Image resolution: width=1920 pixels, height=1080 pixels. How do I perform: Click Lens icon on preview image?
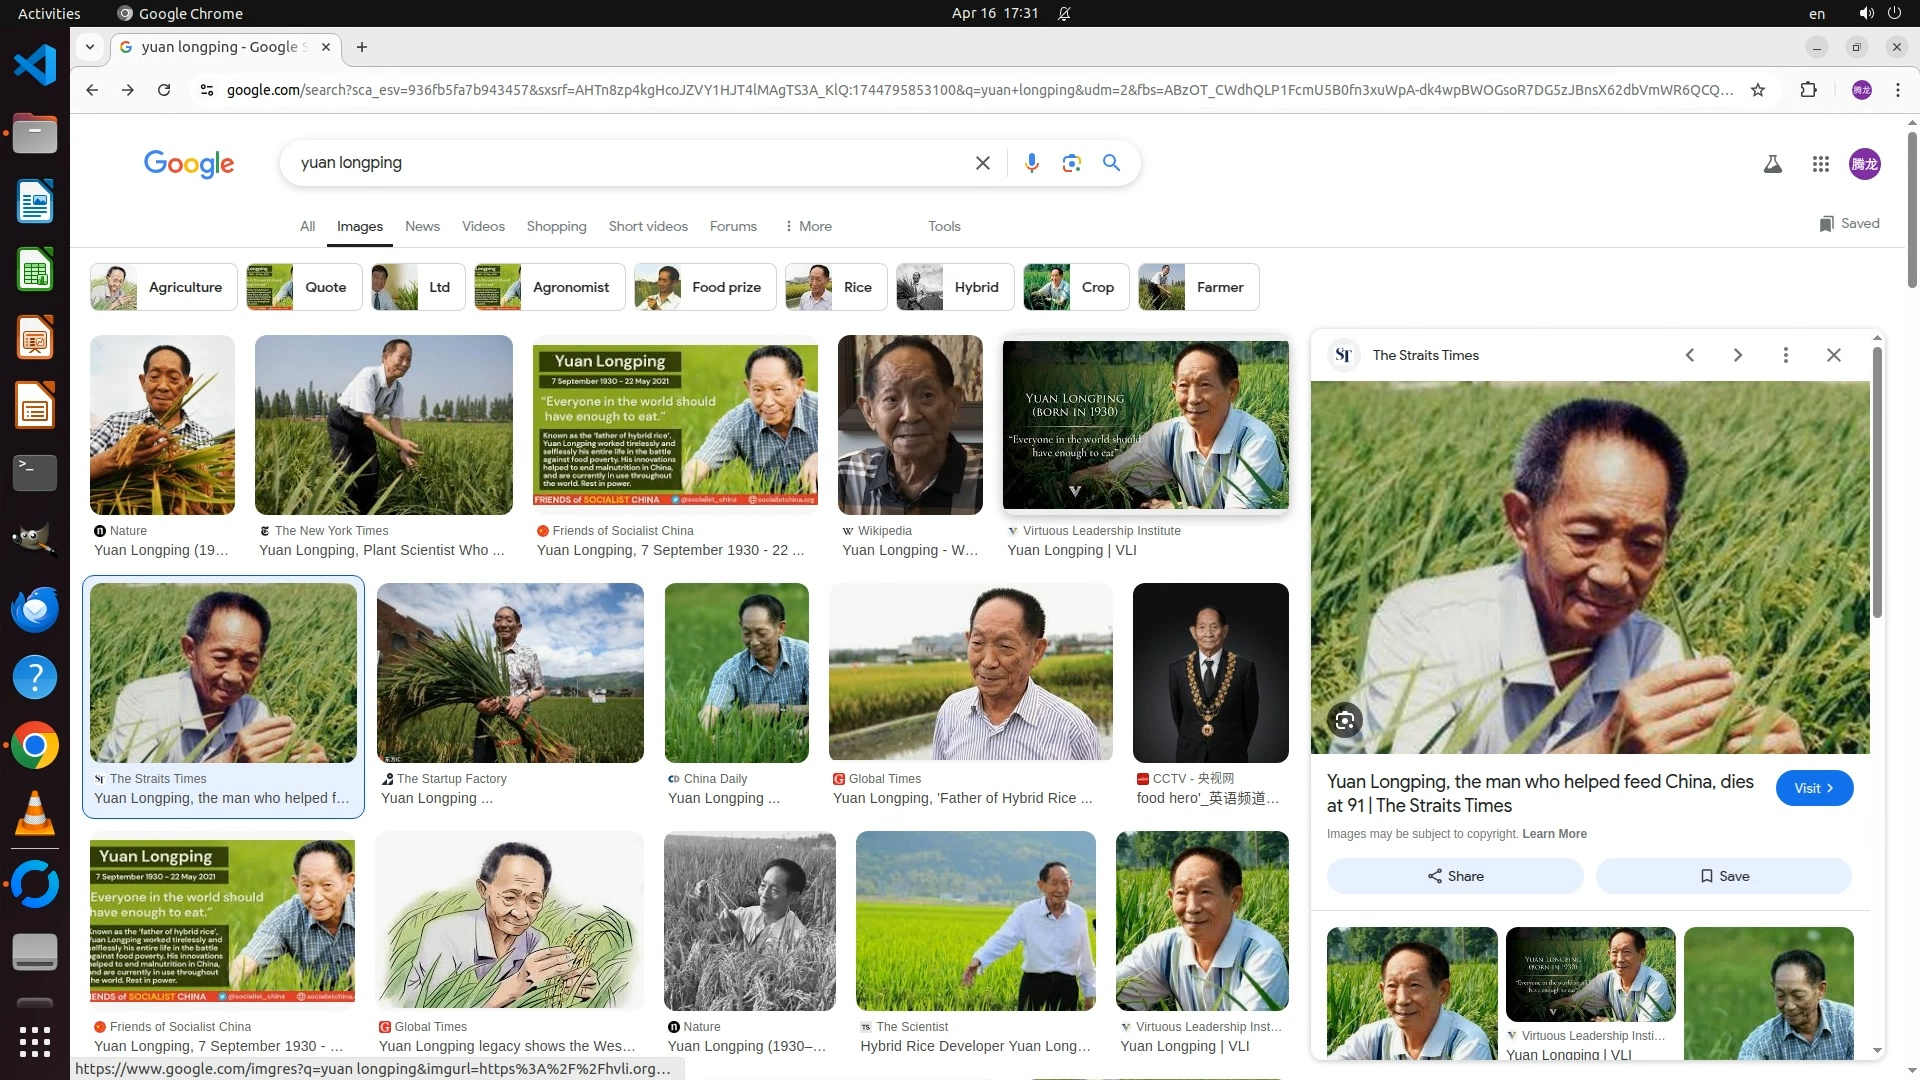coord(1345,720)
